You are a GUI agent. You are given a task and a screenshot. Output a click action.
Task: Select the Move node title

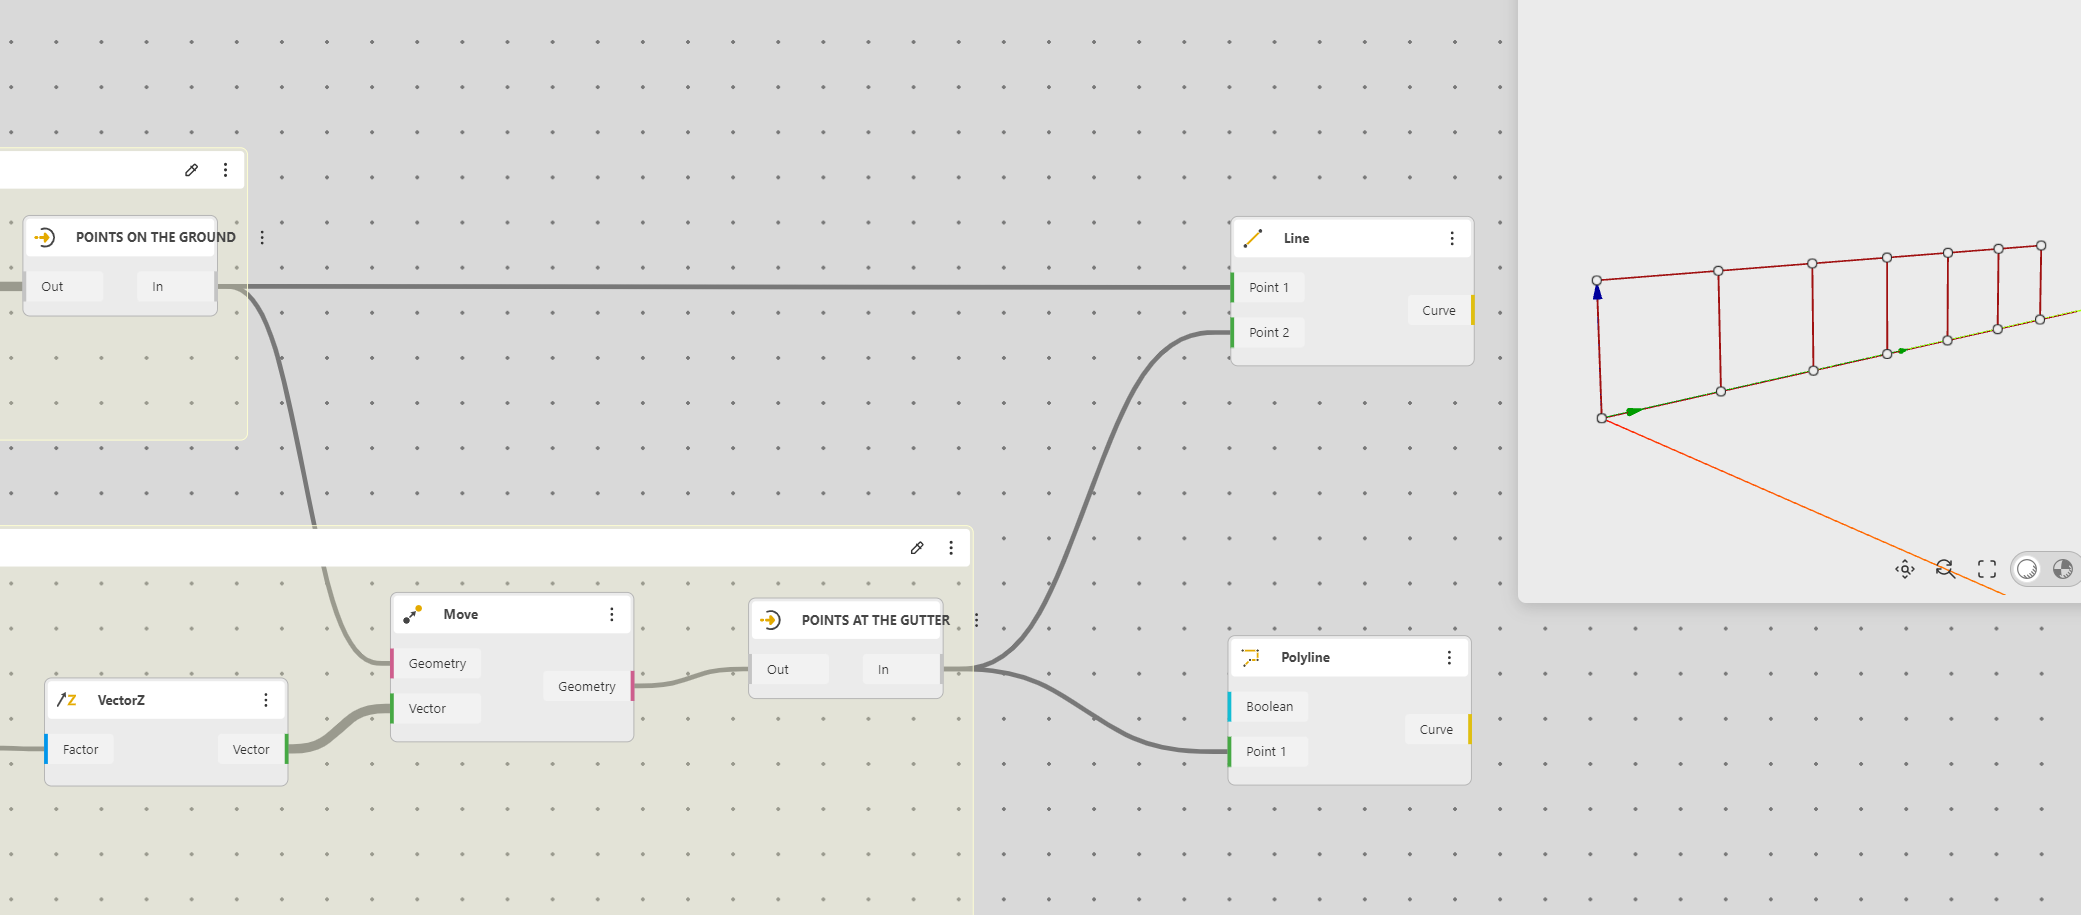click(460, 614)
